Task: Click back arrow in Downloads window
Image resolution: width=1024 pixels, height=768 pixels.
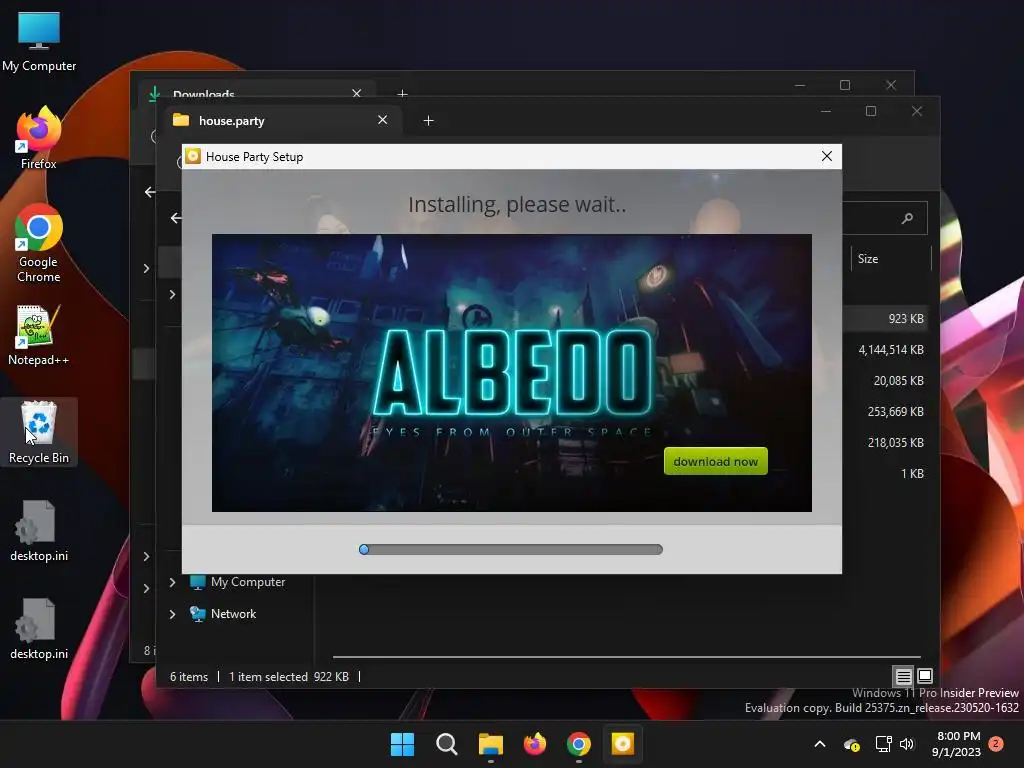Action: click(x=150, y=192)
